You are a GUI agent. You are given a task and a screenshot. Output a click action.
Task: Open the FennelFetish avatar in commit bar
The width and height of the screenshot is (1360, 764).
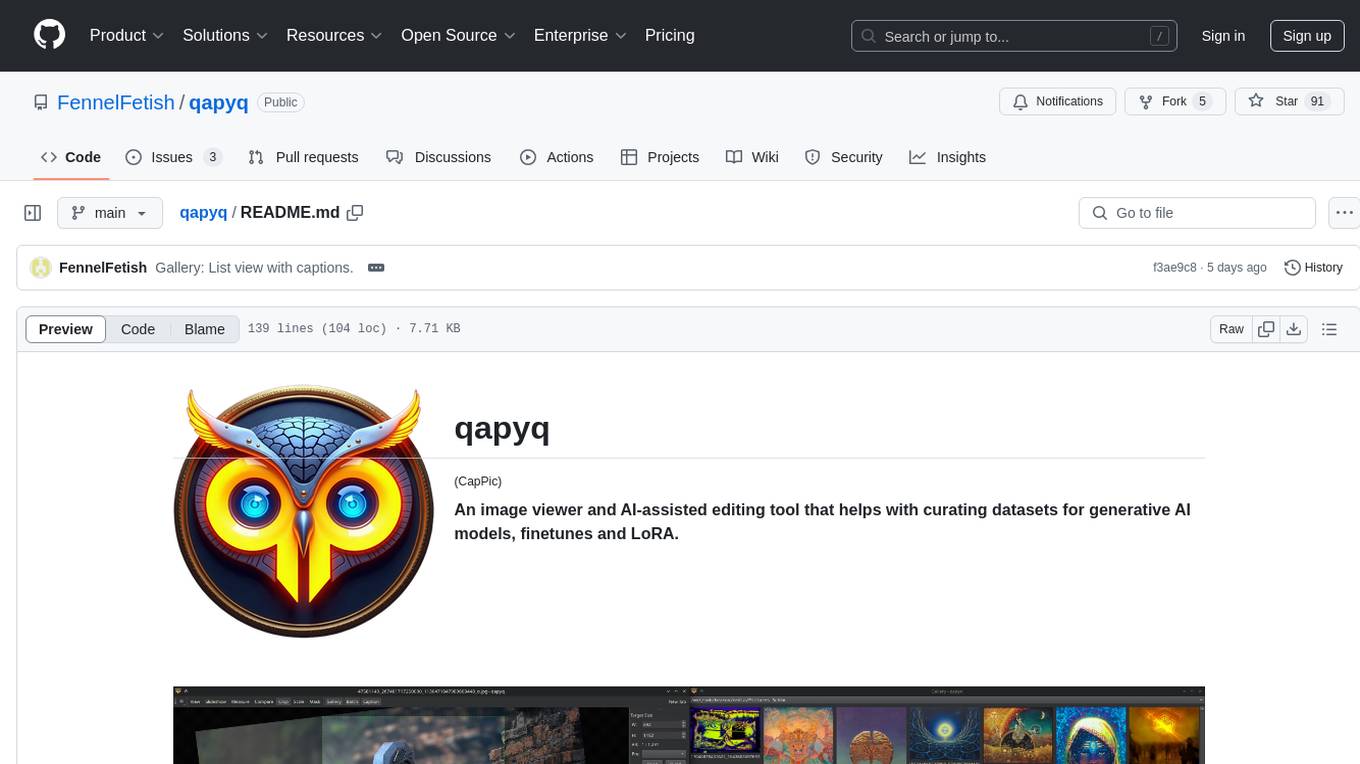click(41, 268)
